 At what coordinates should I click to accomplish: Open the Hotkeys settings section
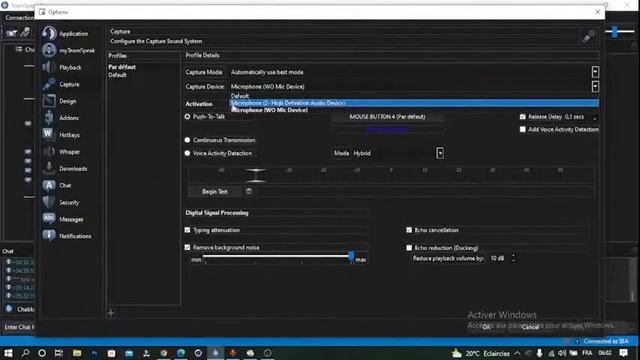(x=61, y=134)
